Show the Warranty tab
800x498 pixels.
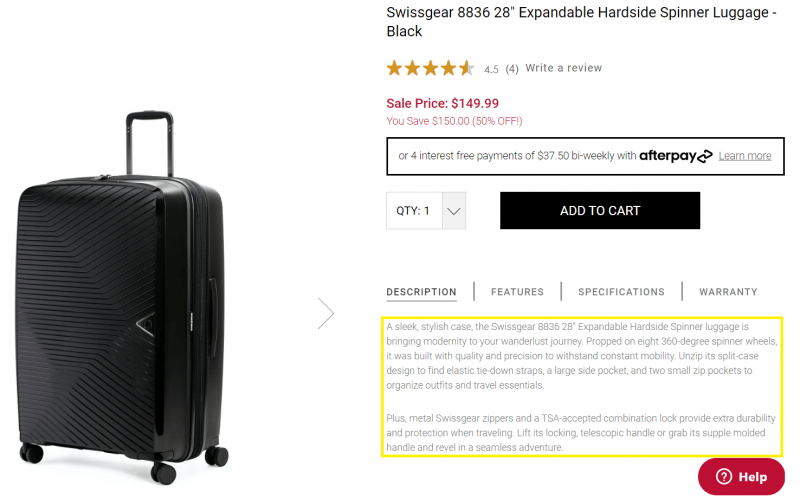(728, 292)
